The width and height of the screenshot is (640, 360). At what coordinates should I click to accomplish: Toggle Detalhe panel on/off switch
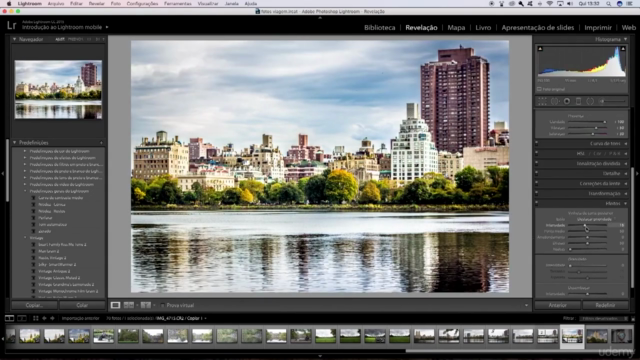click(537, 173)
